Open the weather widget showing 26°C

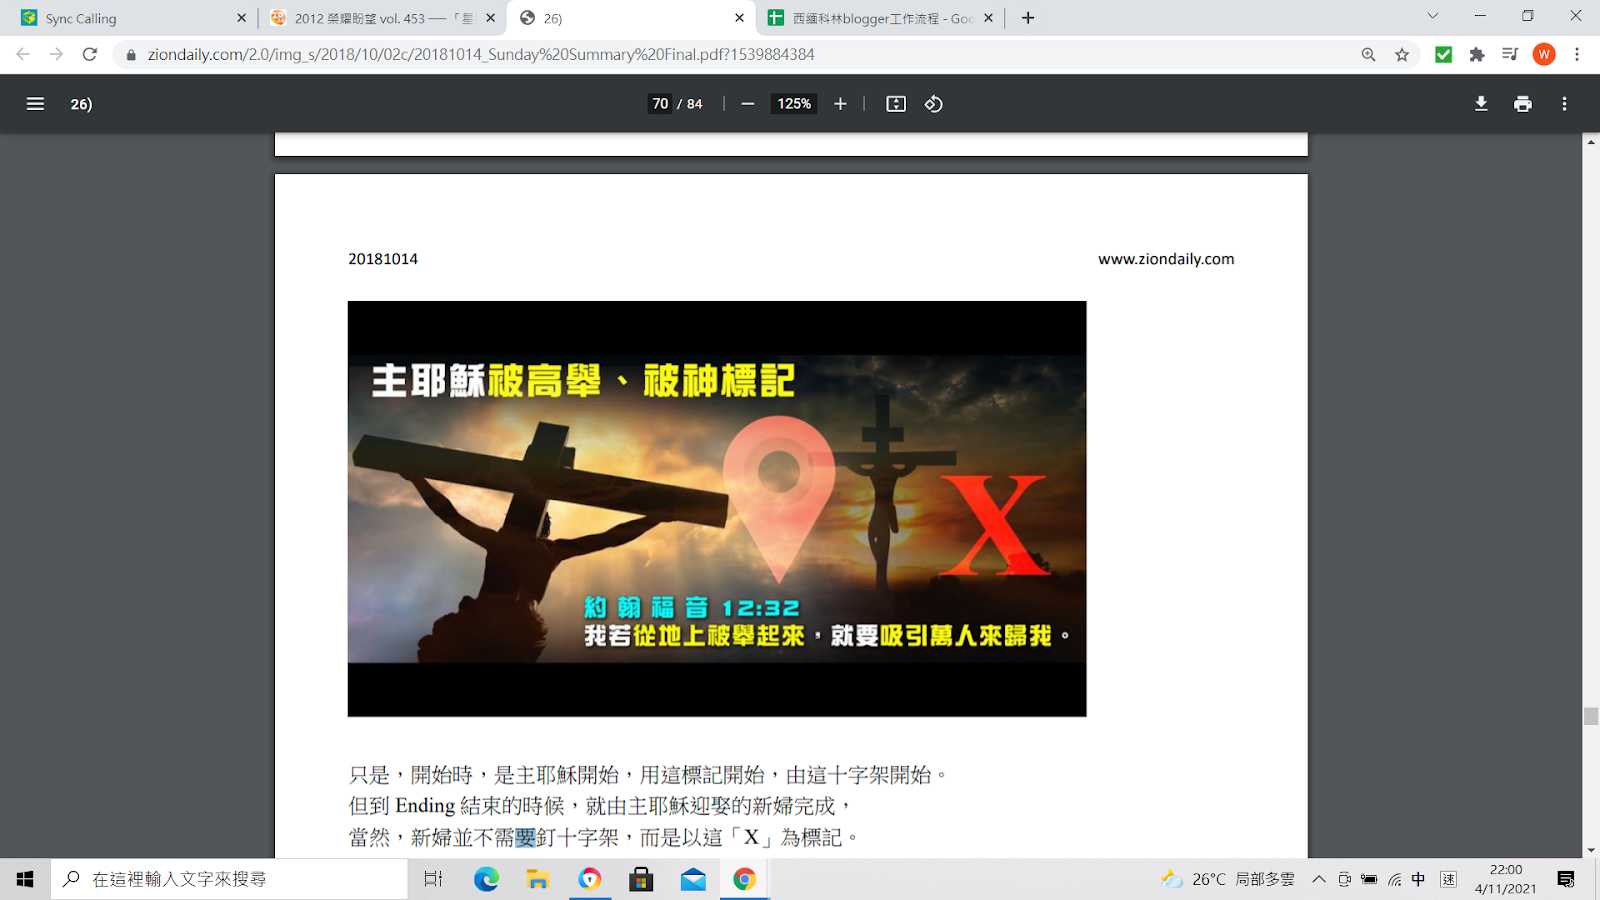[x=1227, y=879]
